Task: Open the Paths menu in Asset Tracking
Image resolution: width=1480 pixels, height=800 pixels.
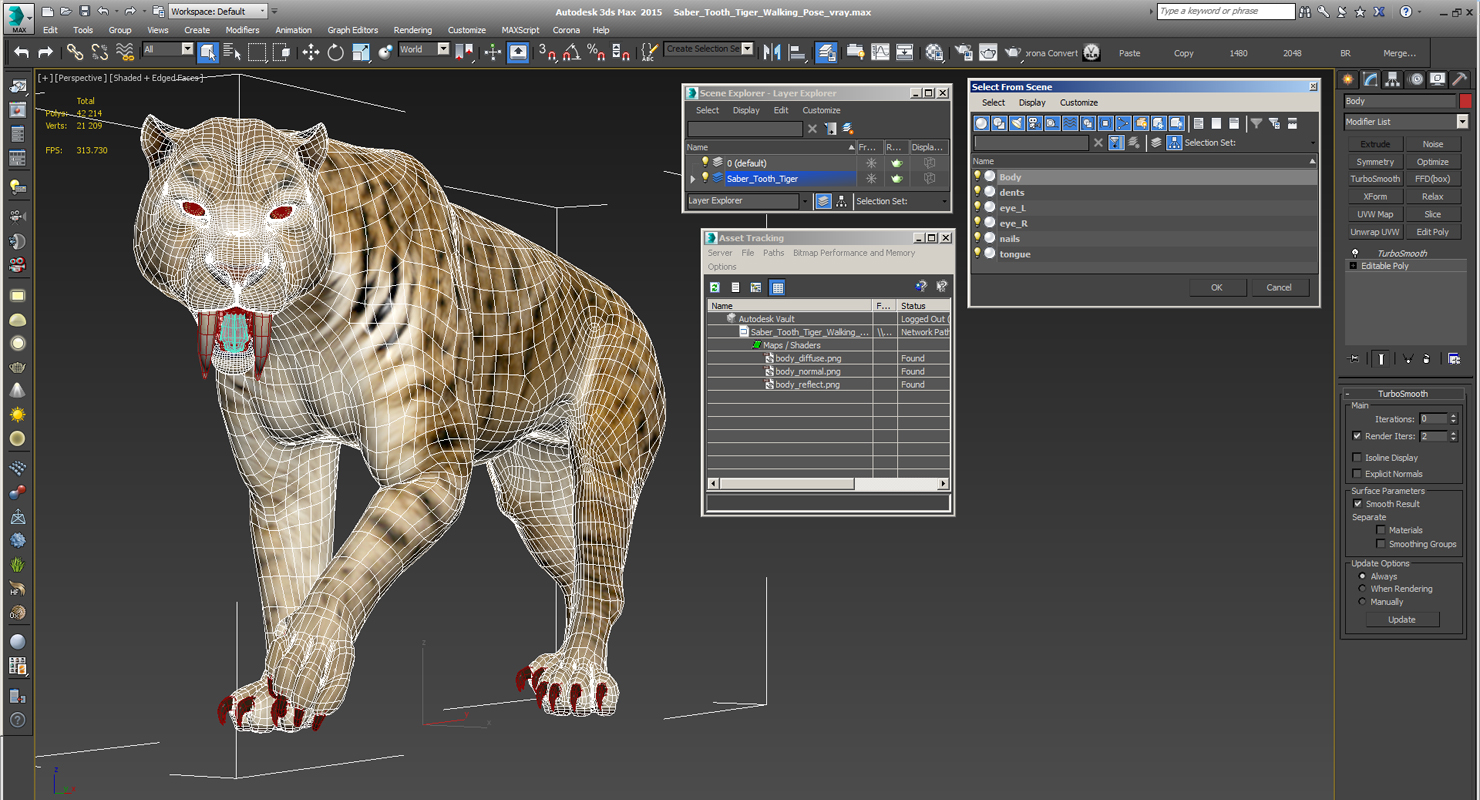Action: pyautogui.click(x=774, y=253)
